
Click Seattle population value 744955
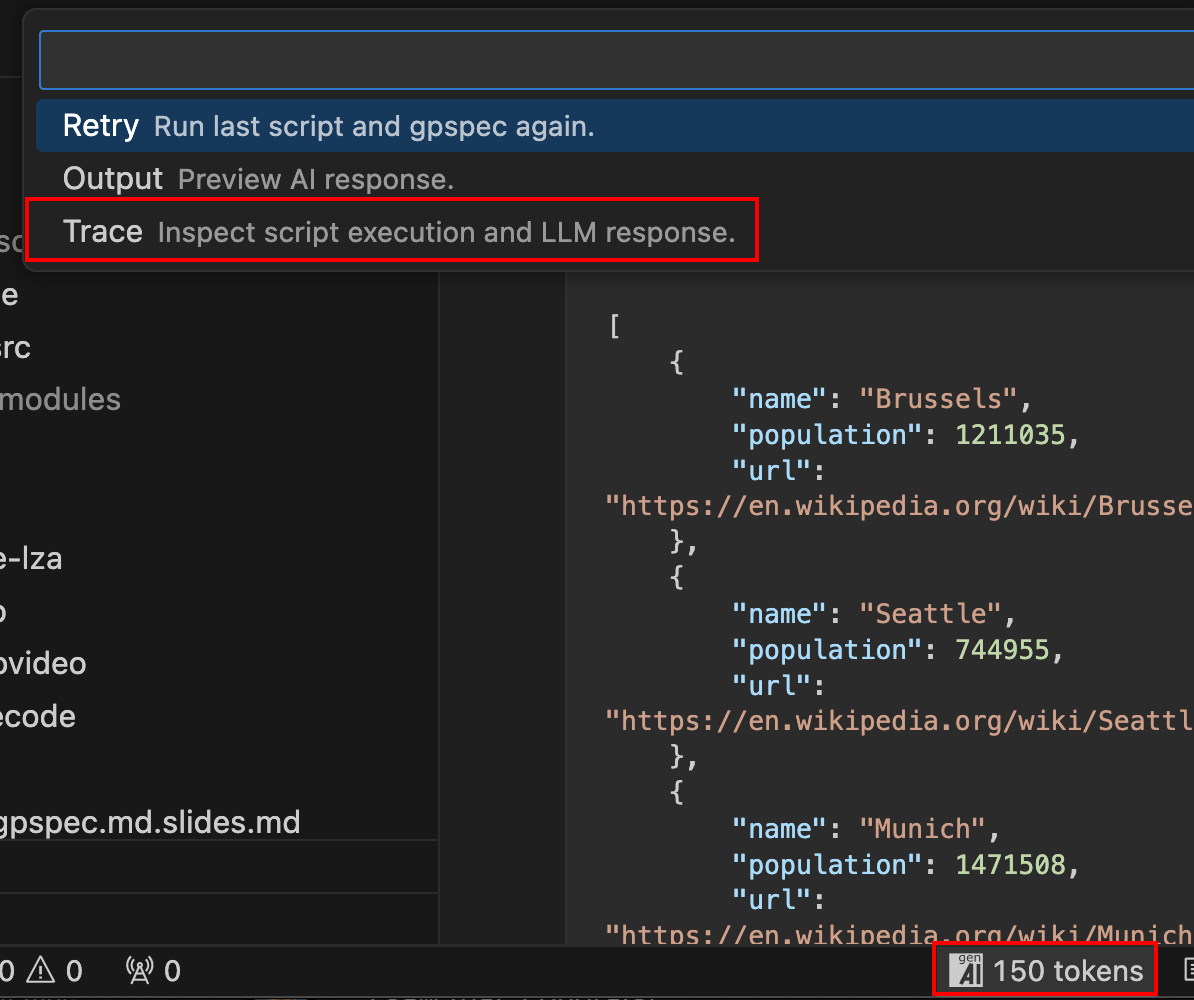coord(1002,650)
